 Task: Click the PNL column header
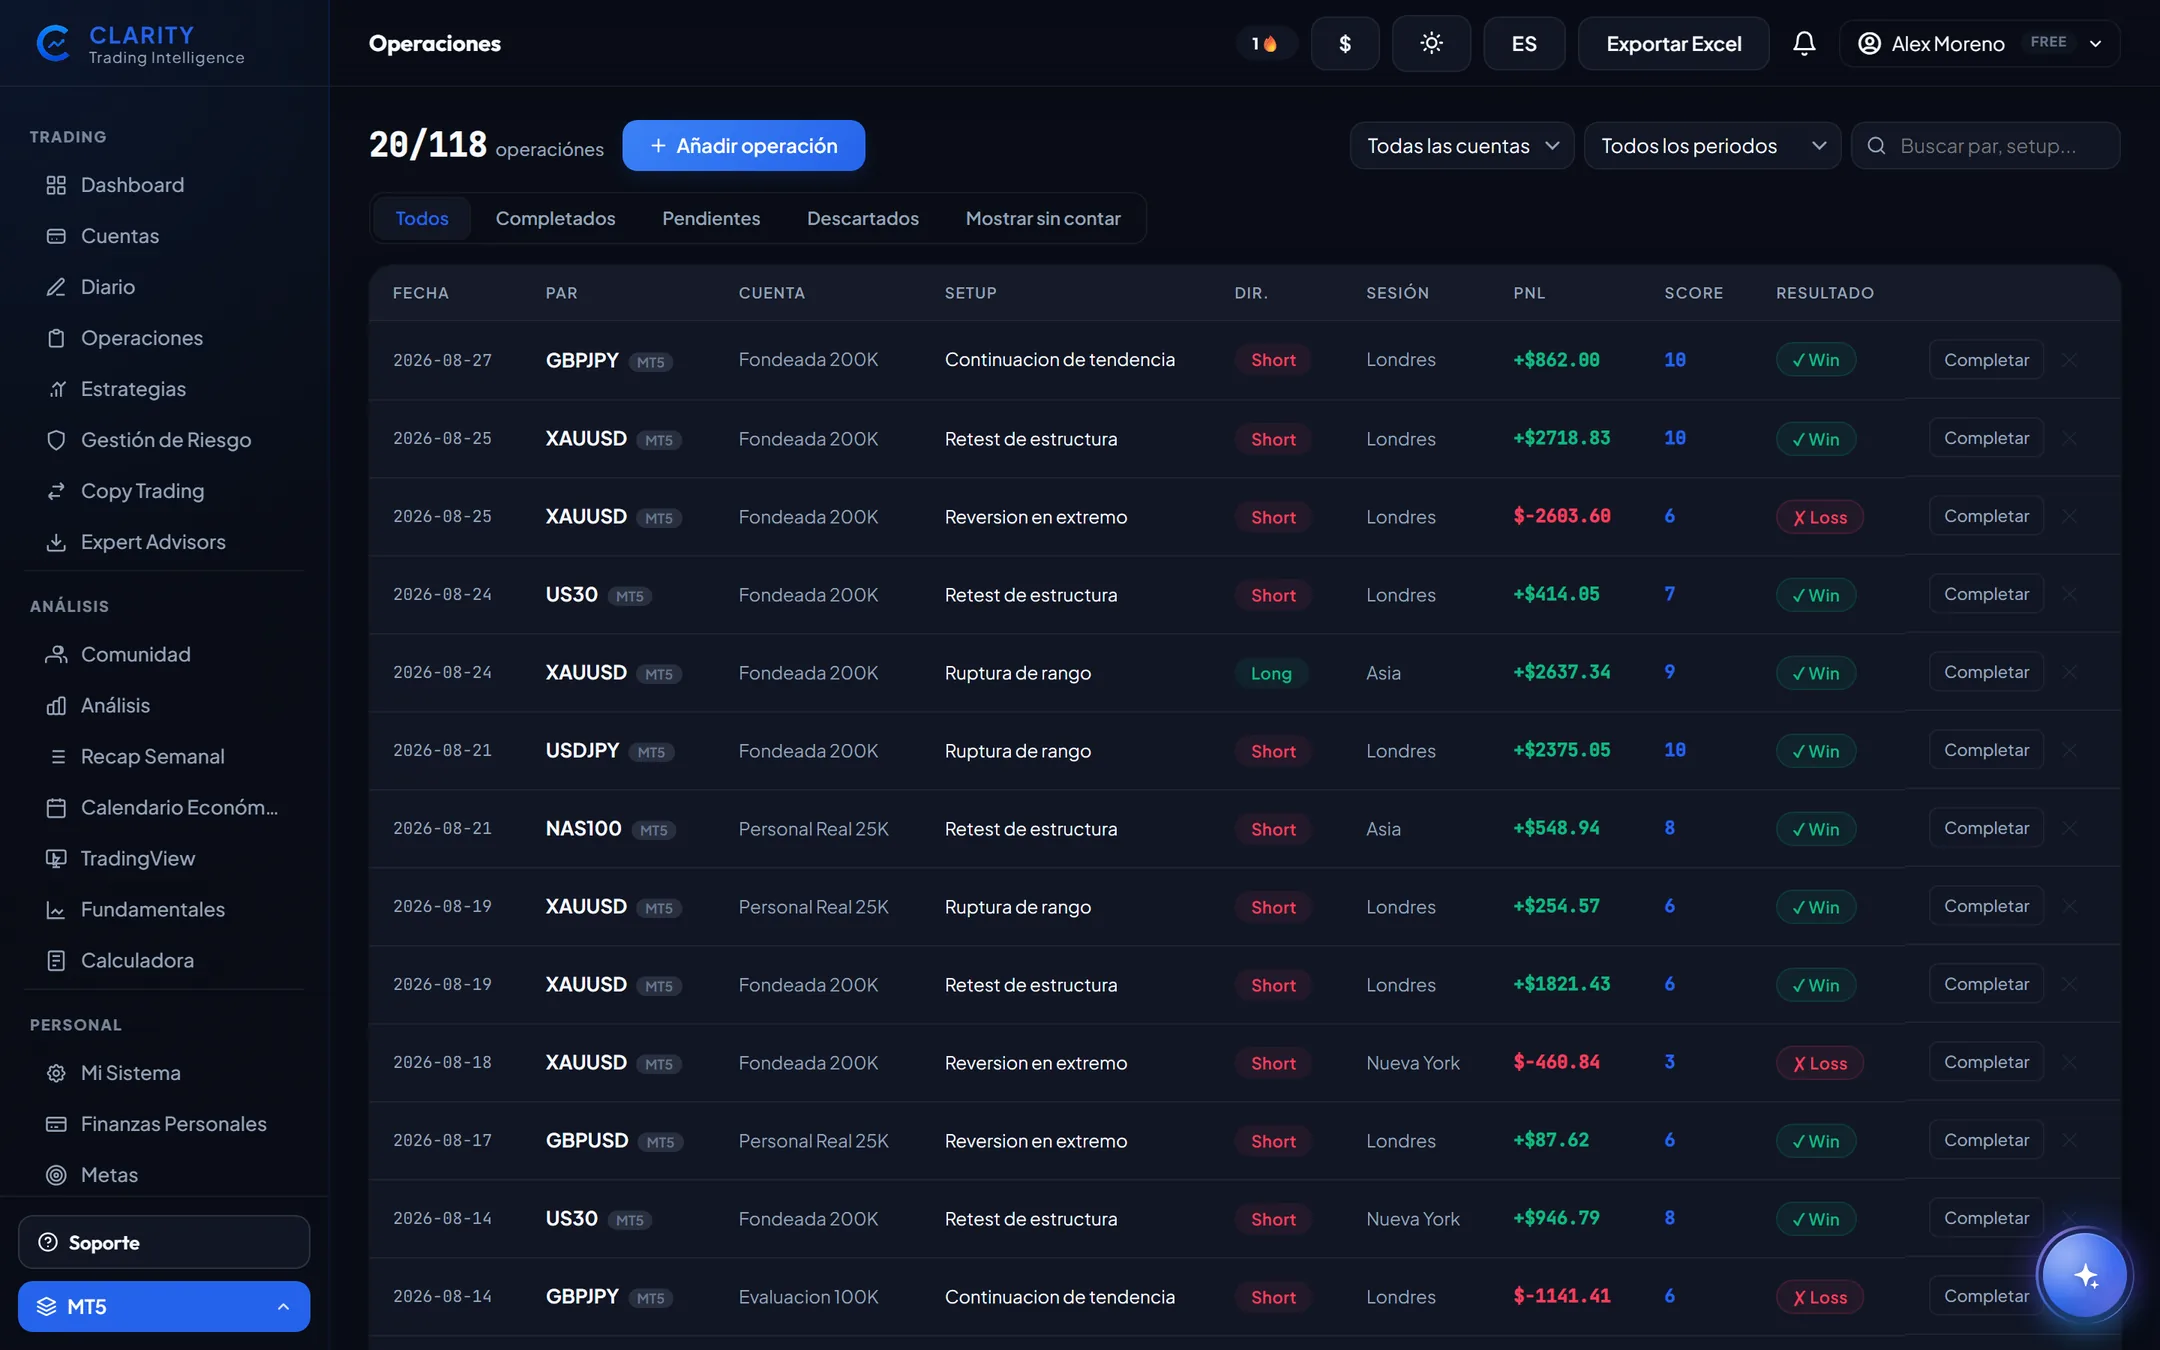pos(1529,293)
